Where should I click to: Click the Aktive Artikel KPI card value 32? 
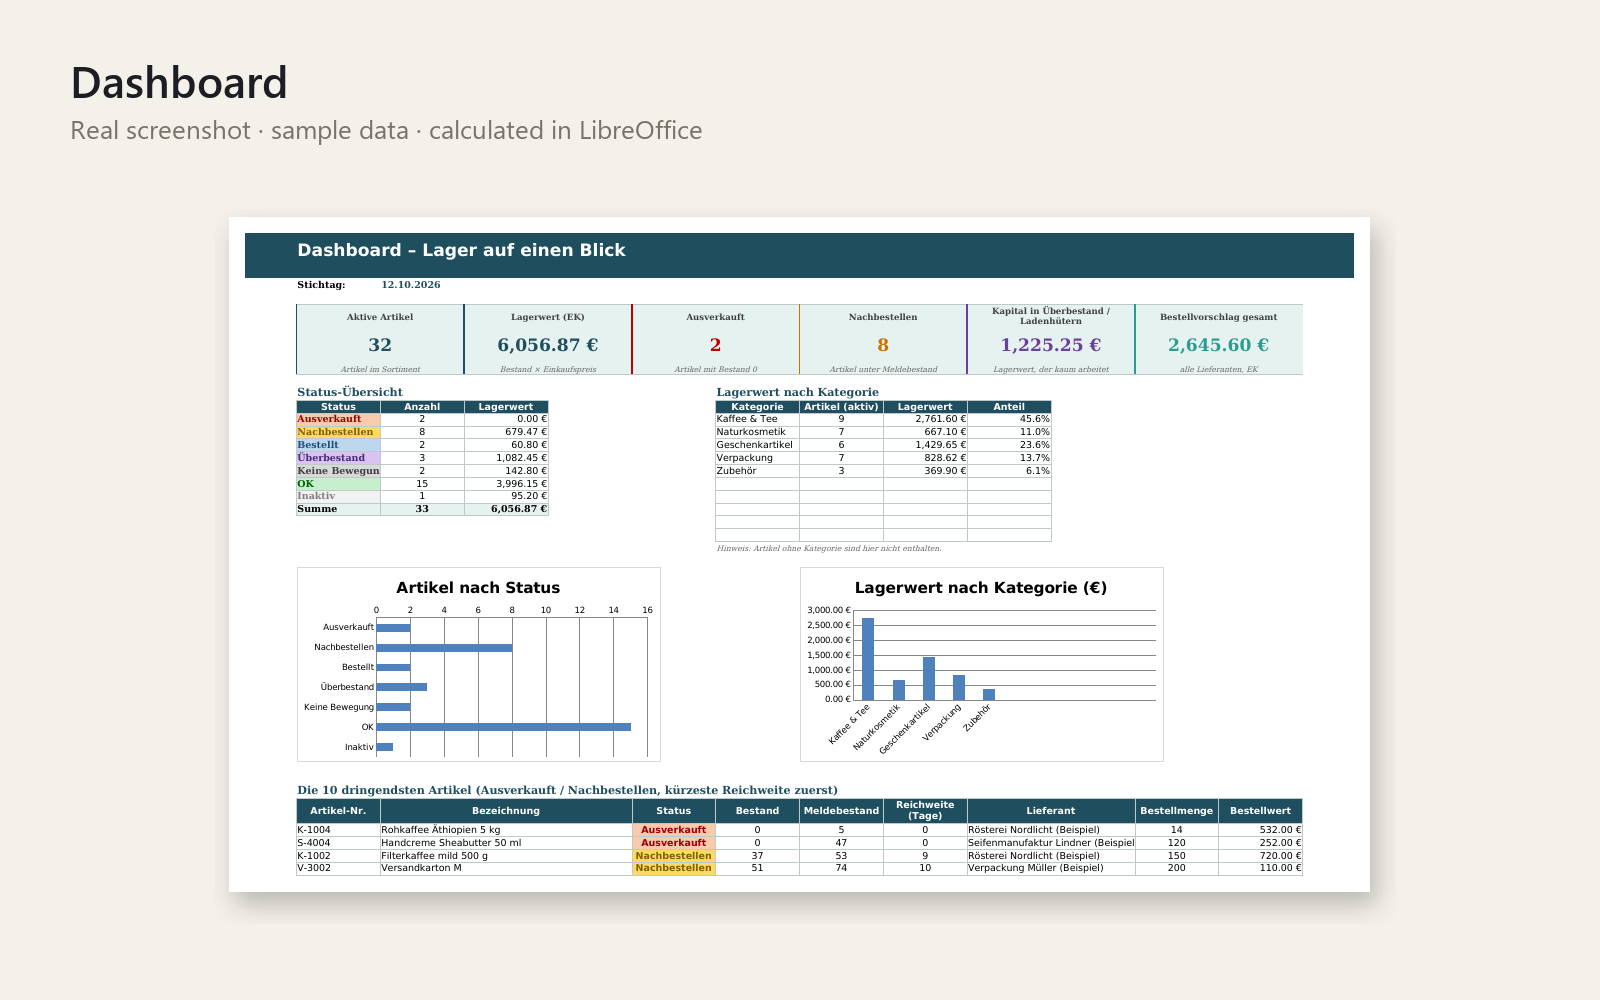(x=380, y=345)
